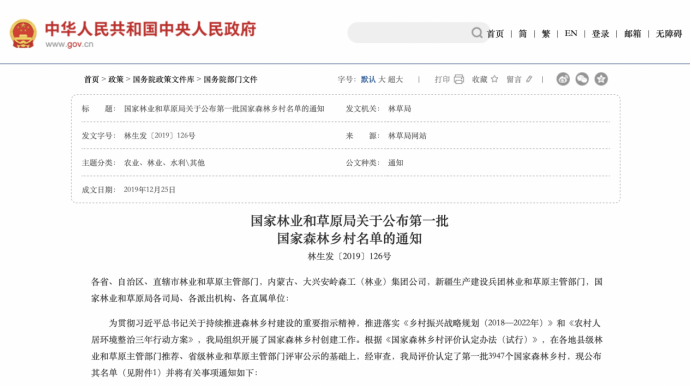Screen dimensions: 691x386
Task: Open 无障碍 accessibility mode
Action: point(669,34)
